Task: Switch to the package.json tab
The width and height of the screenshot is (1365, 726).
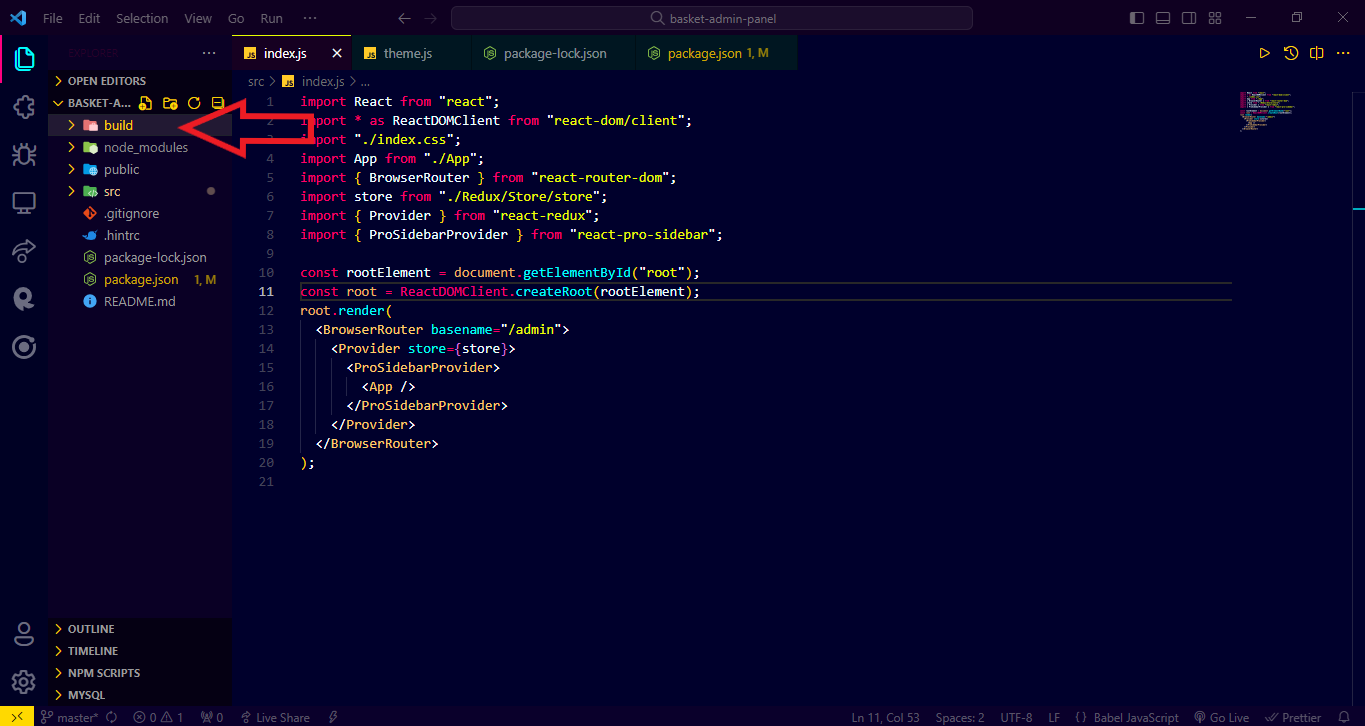Action: point(716,53)
